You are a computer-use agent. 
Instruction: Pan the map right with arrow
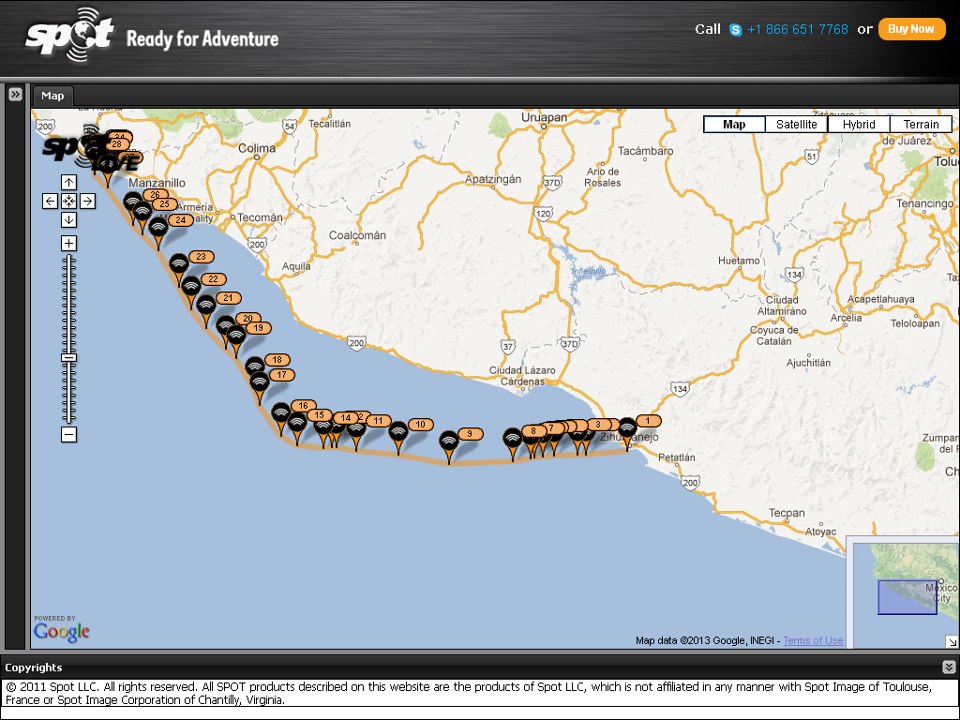88,201
